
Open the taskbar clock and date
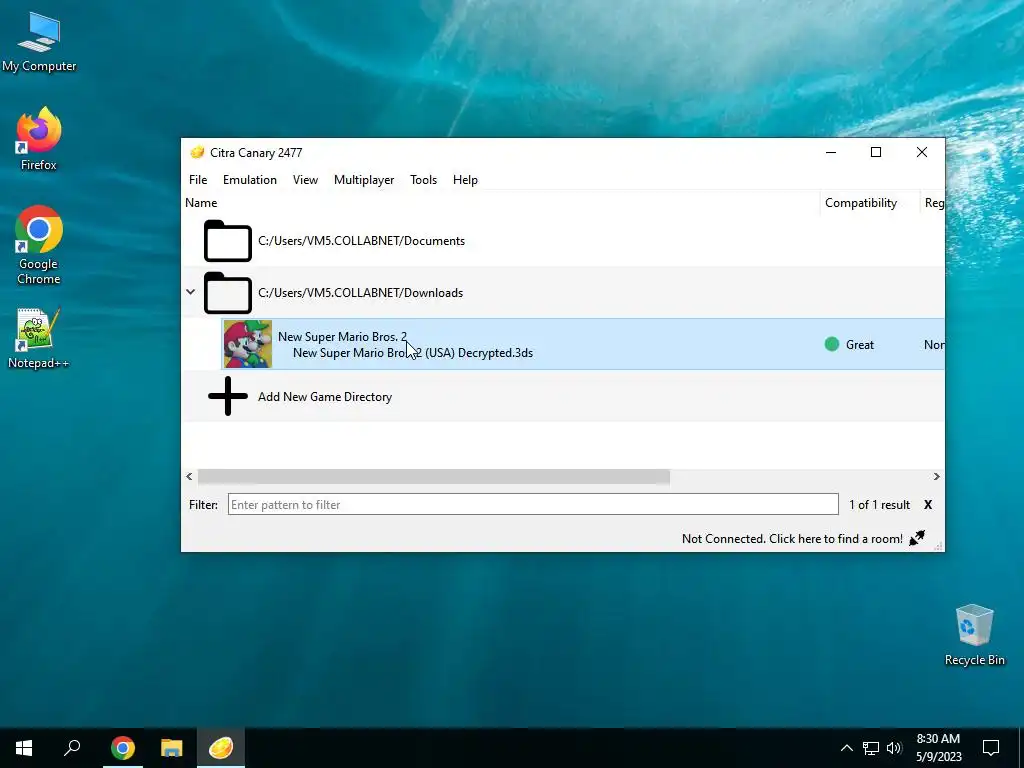click(938, 748)
